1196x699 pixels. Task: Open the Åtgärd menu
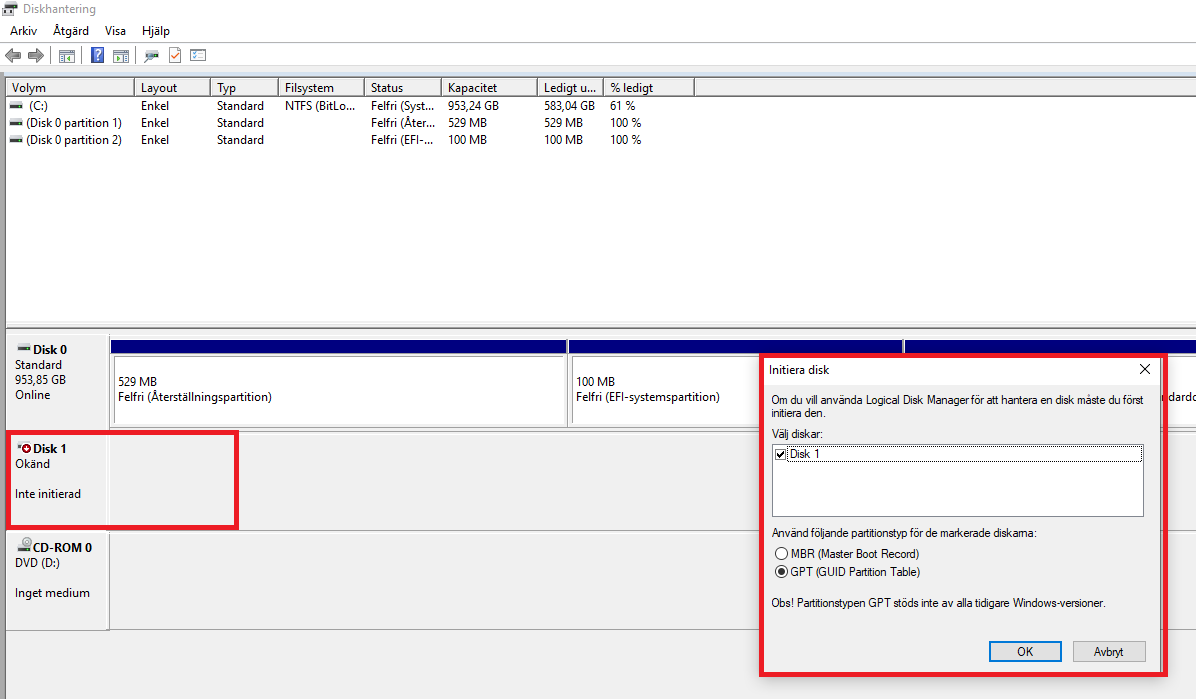[71, 31]
